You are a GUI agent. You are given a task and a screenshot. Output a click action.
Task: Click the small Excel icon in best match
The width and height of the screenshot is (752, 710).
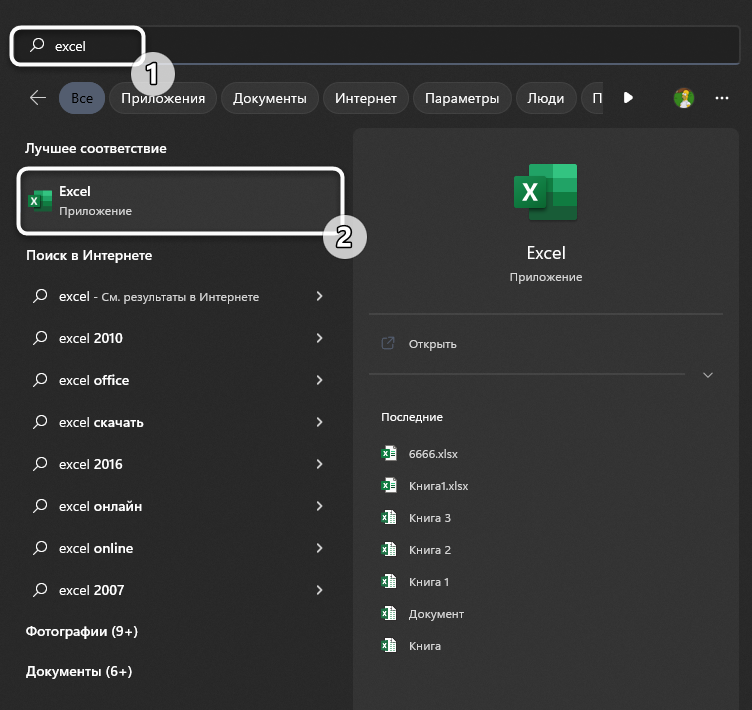tap(40, 201)
